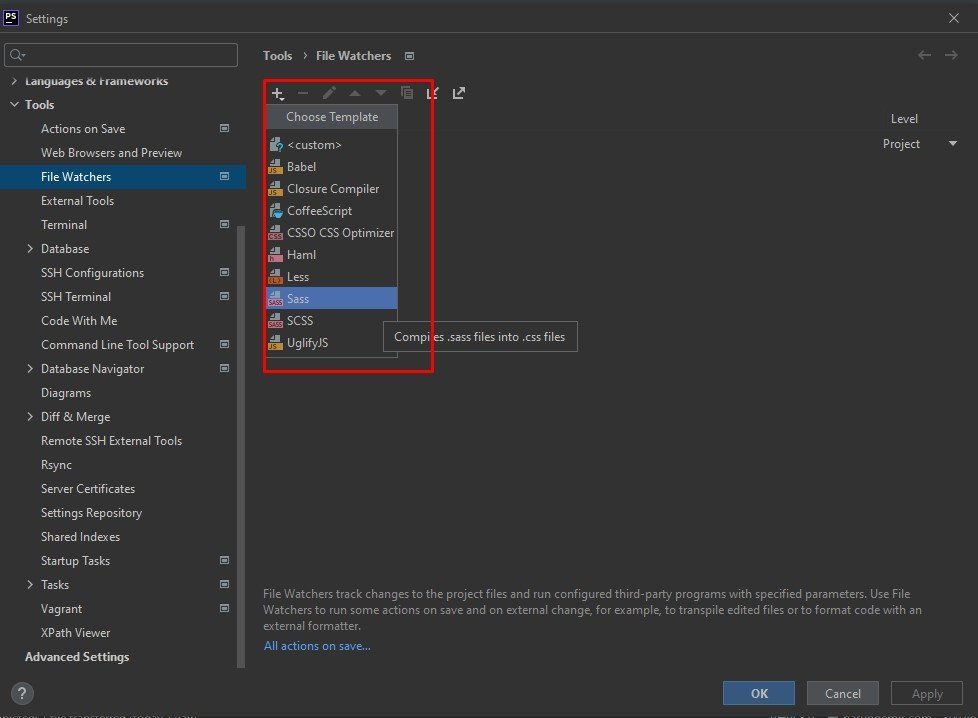Click the Add (+) file watcher button
Image resolution: width=978 pixels, height=718 pixels.
click(278, 93)
